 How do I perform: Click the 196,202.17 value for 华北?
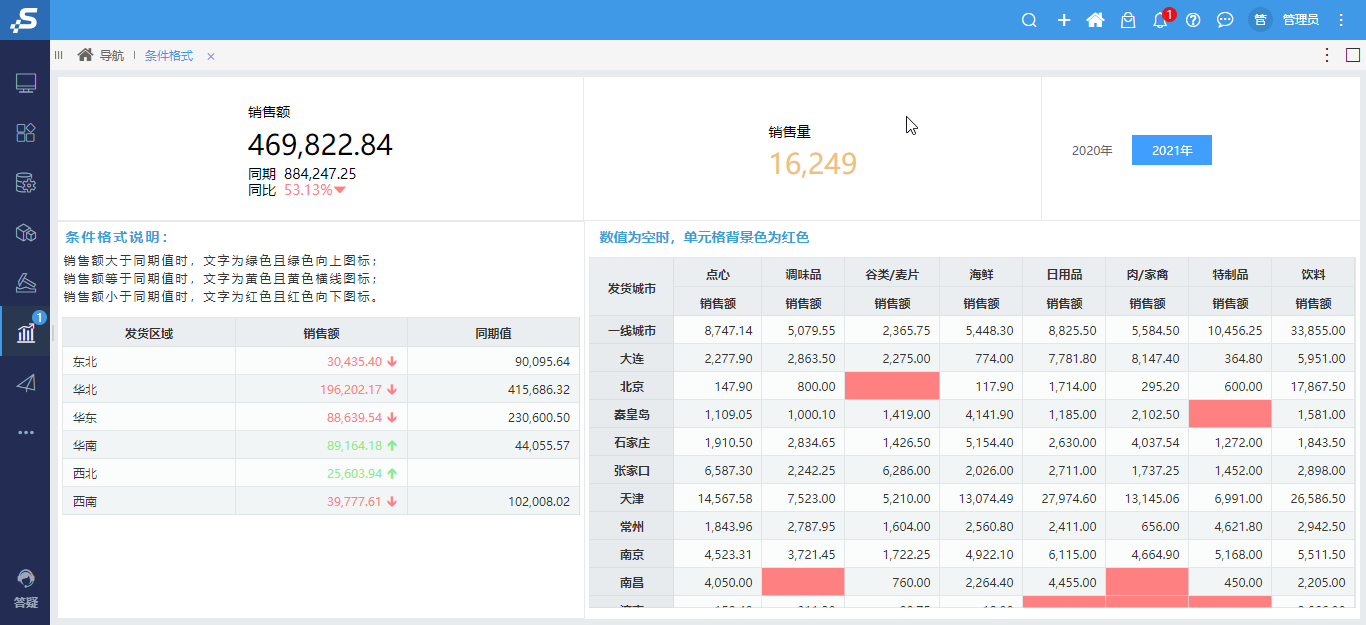(351, 389)
